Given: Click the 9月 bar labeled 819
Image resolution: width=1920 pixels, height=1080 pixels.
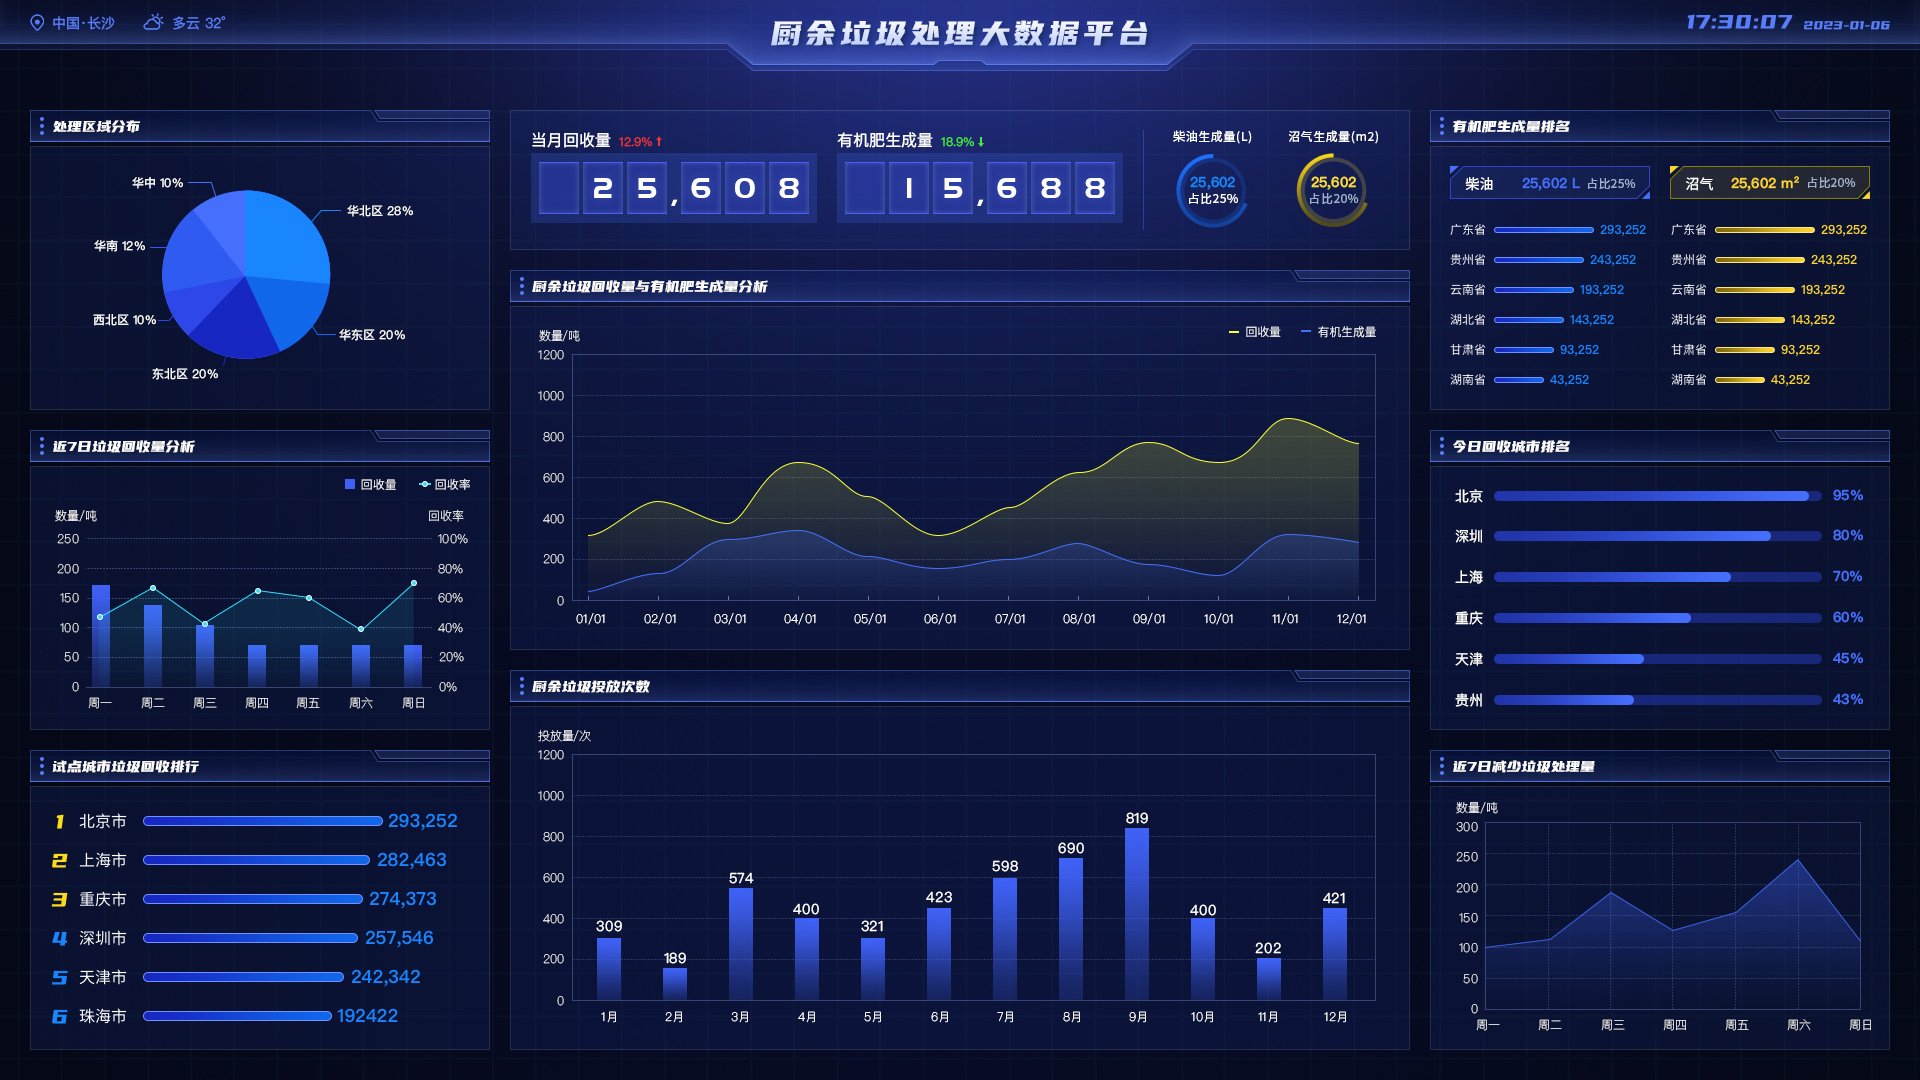Looking at the screenshot, I should 1137,912.
